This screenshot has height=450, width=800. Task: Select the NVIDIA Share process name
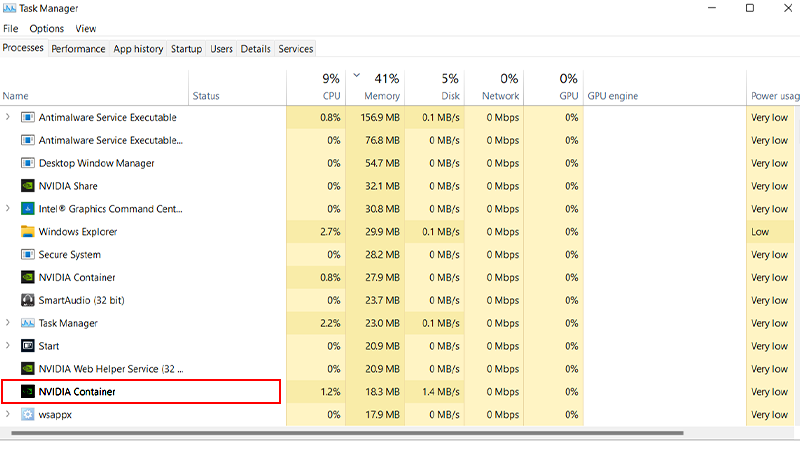[68, 186]
